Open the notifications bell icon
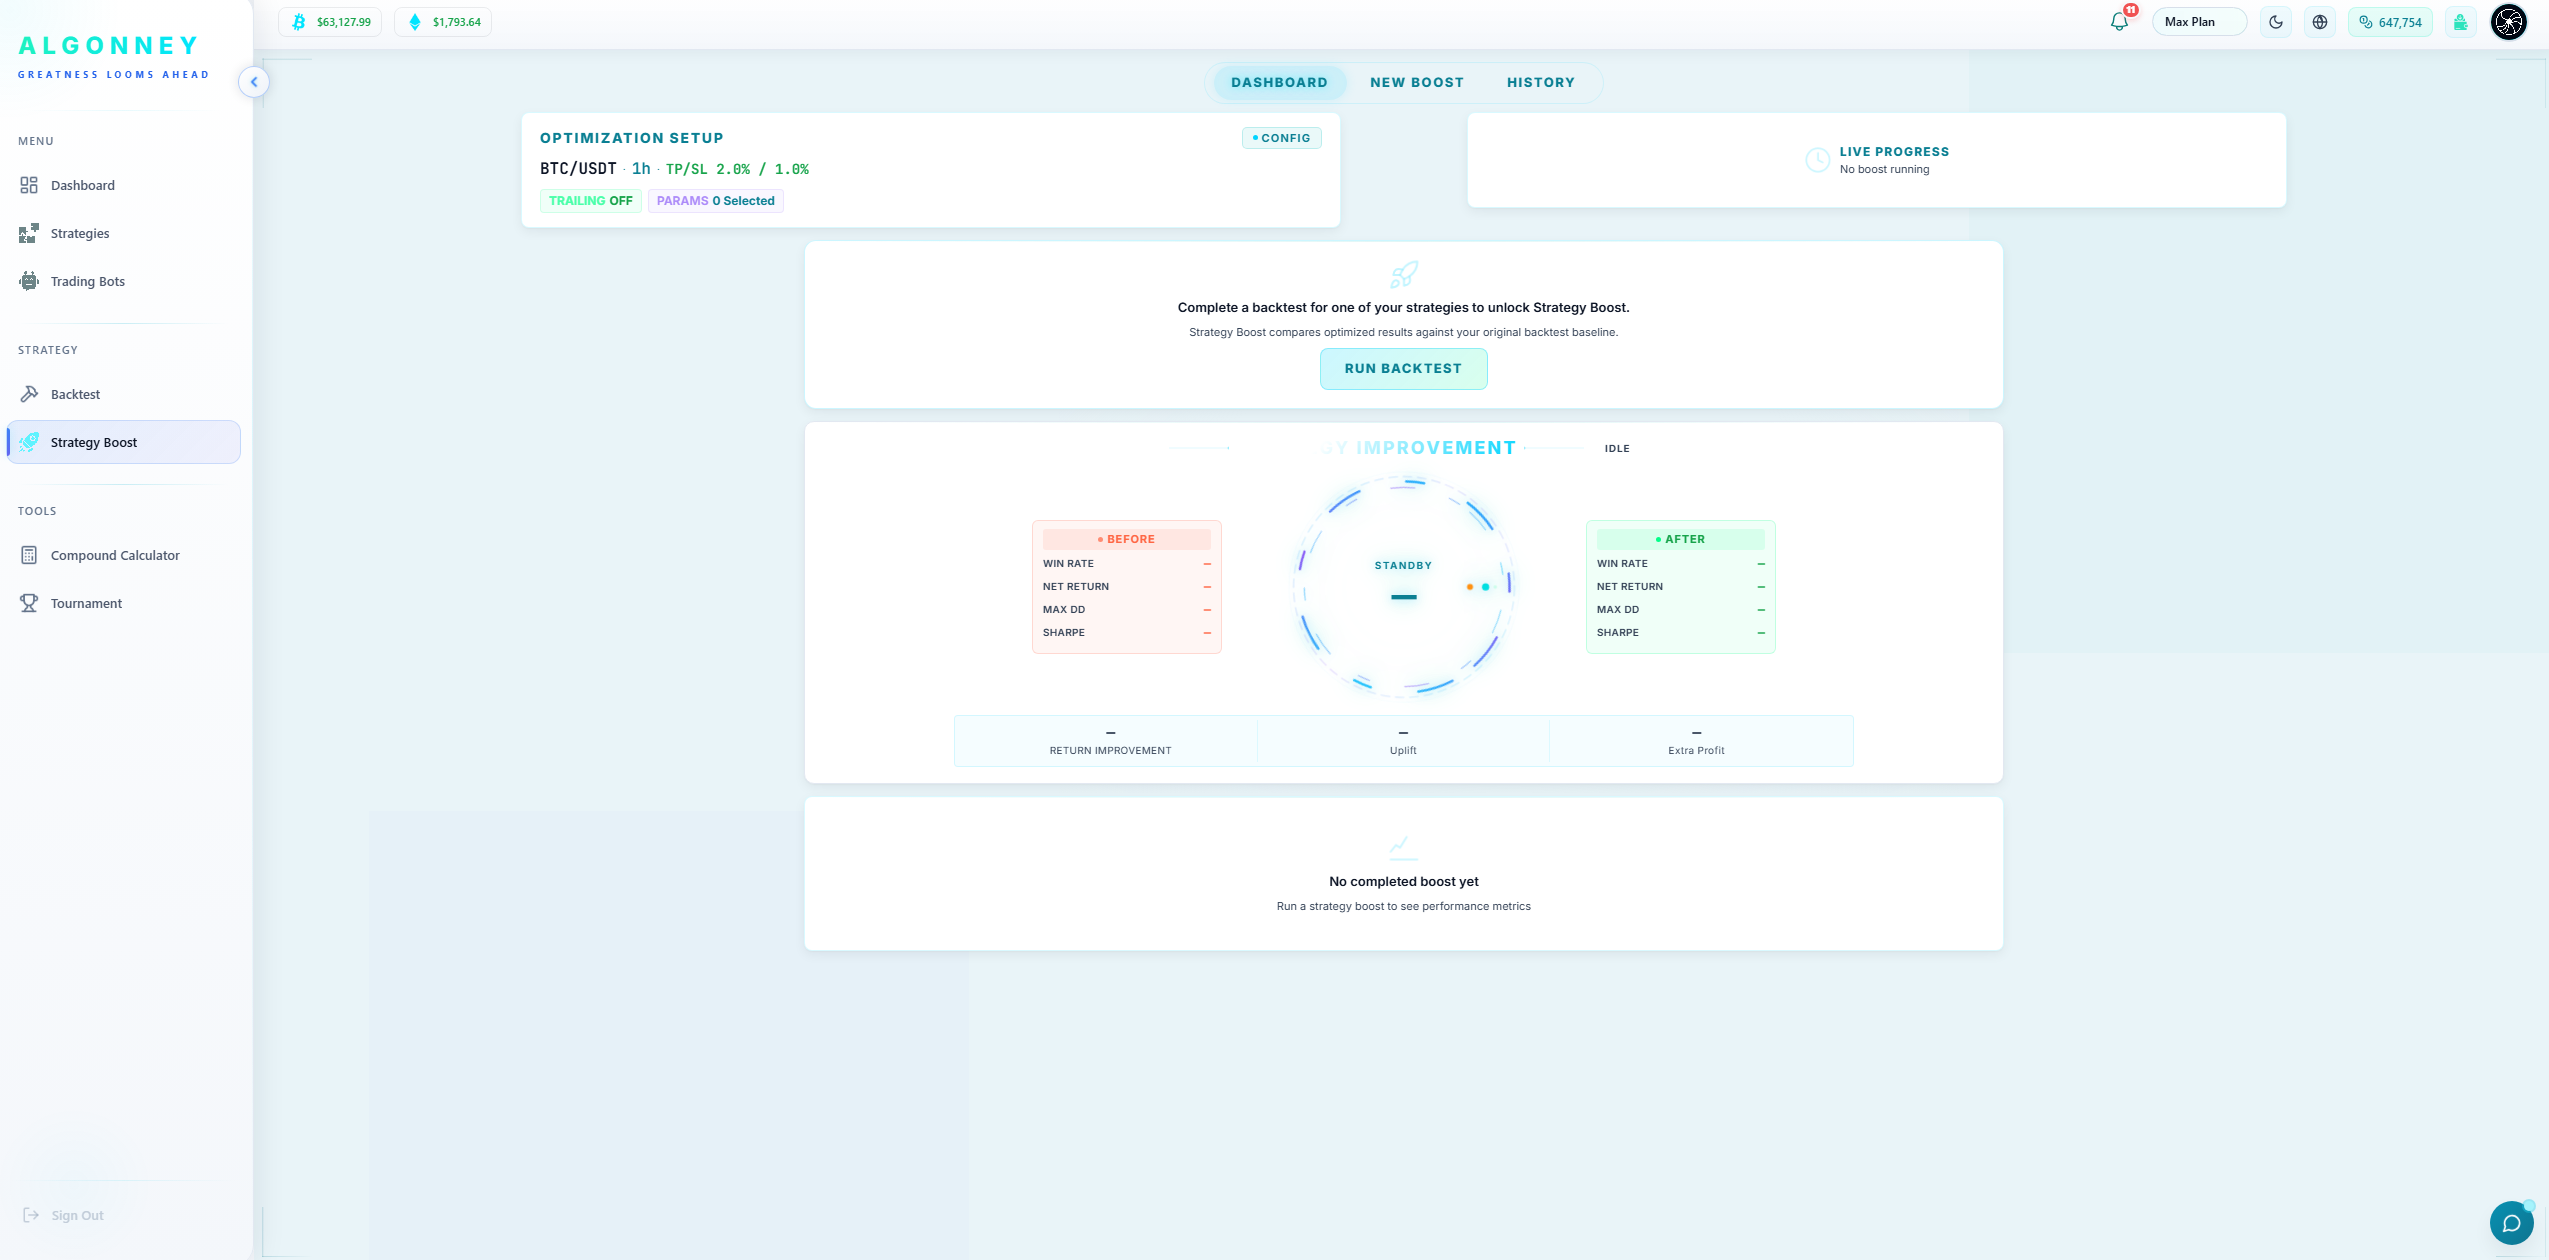This screenshot has height=1260, width=2549. tap(2119, 22)
